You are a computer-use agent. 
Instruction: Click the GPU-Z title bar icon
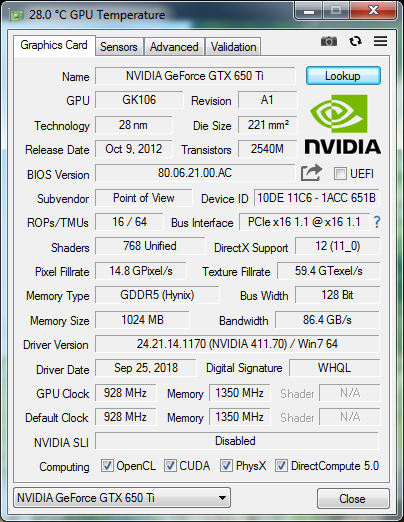pos(16,15)
